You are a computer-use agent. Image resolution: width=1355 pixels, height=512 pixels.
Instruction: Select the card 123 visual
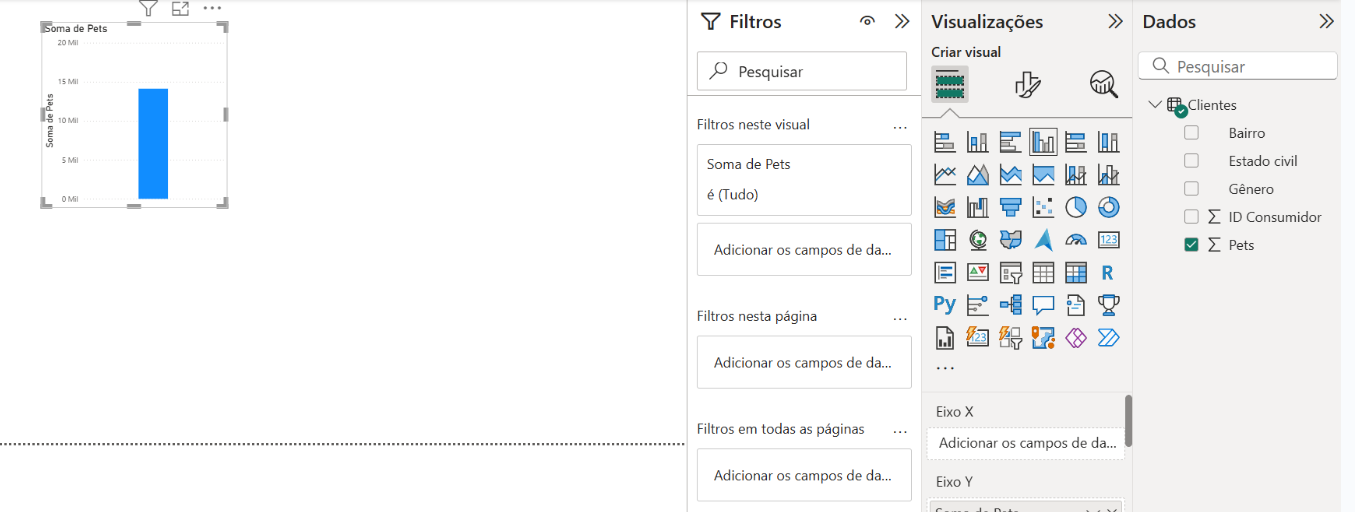pos(1108,240)
